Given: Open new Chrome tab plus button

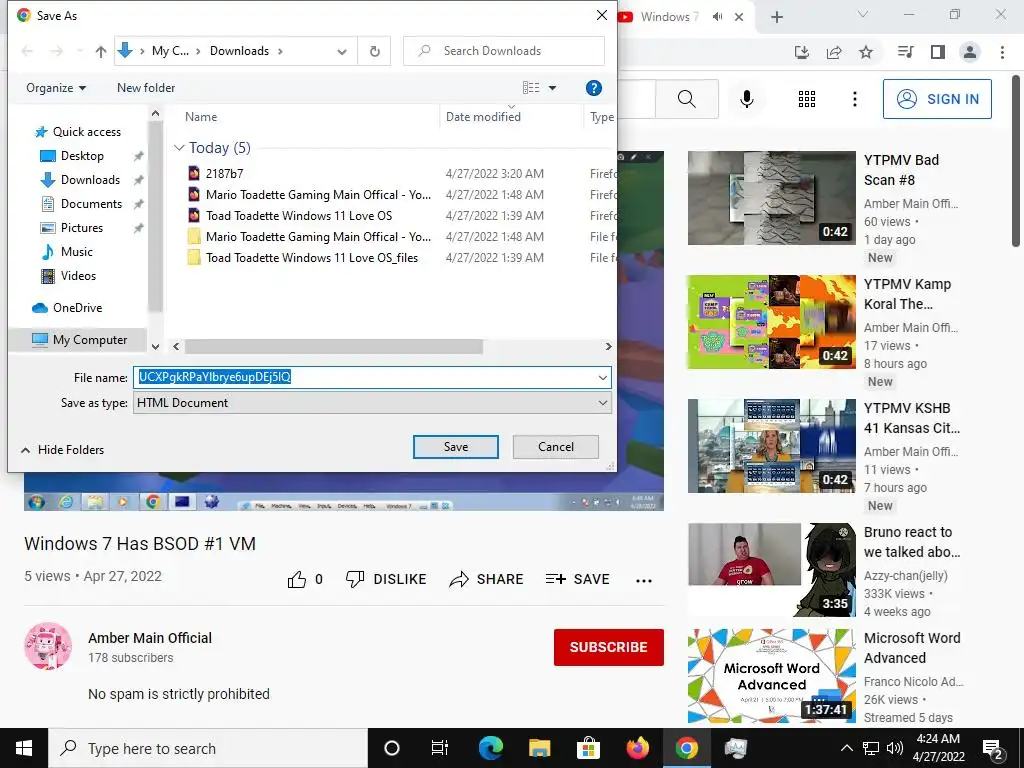Looking at the screenshot, I should 776,17.
